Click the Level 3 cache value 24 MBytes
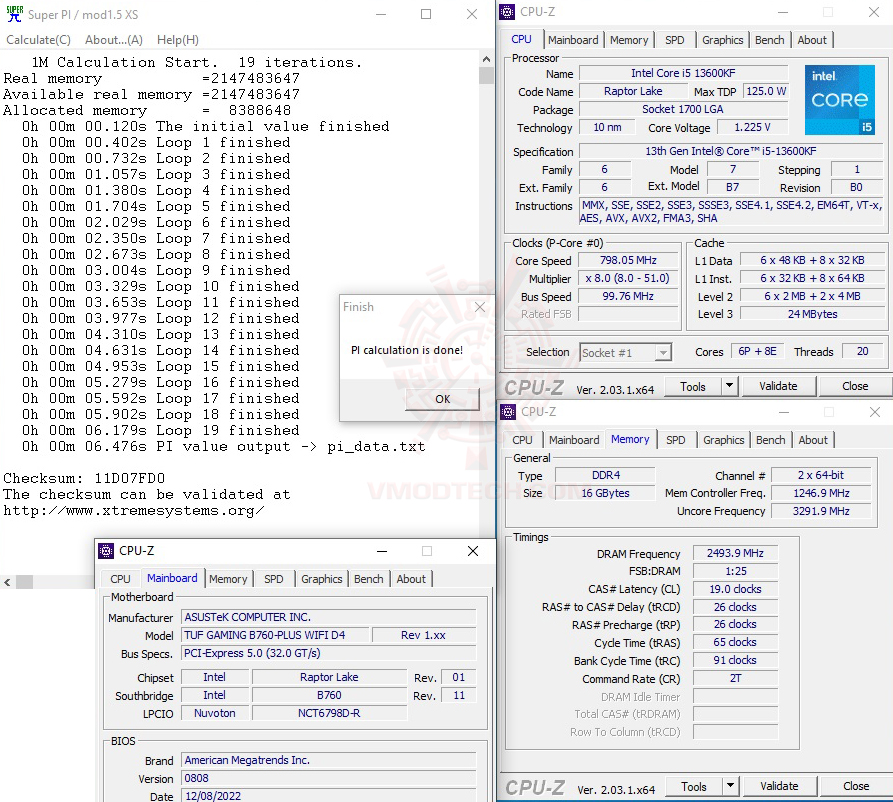This screenshot has width=893, height=802. tap(812, 314)
